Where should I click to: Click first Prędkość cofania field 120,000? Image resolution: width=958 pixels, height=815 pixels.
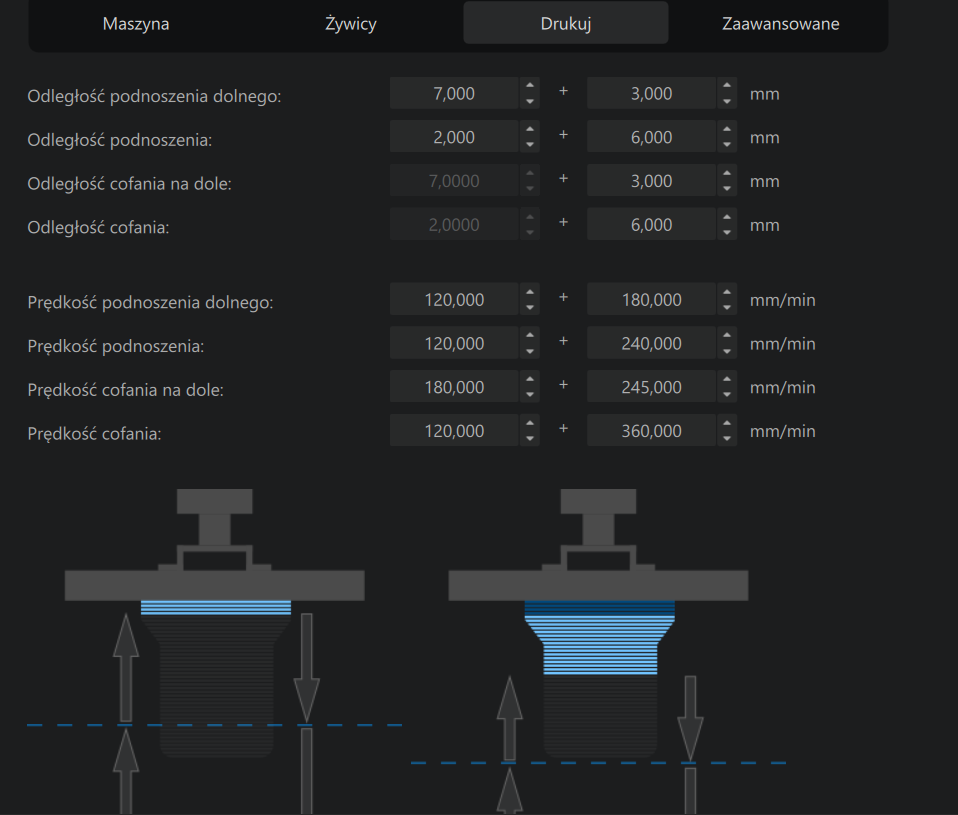coord(454,431)
